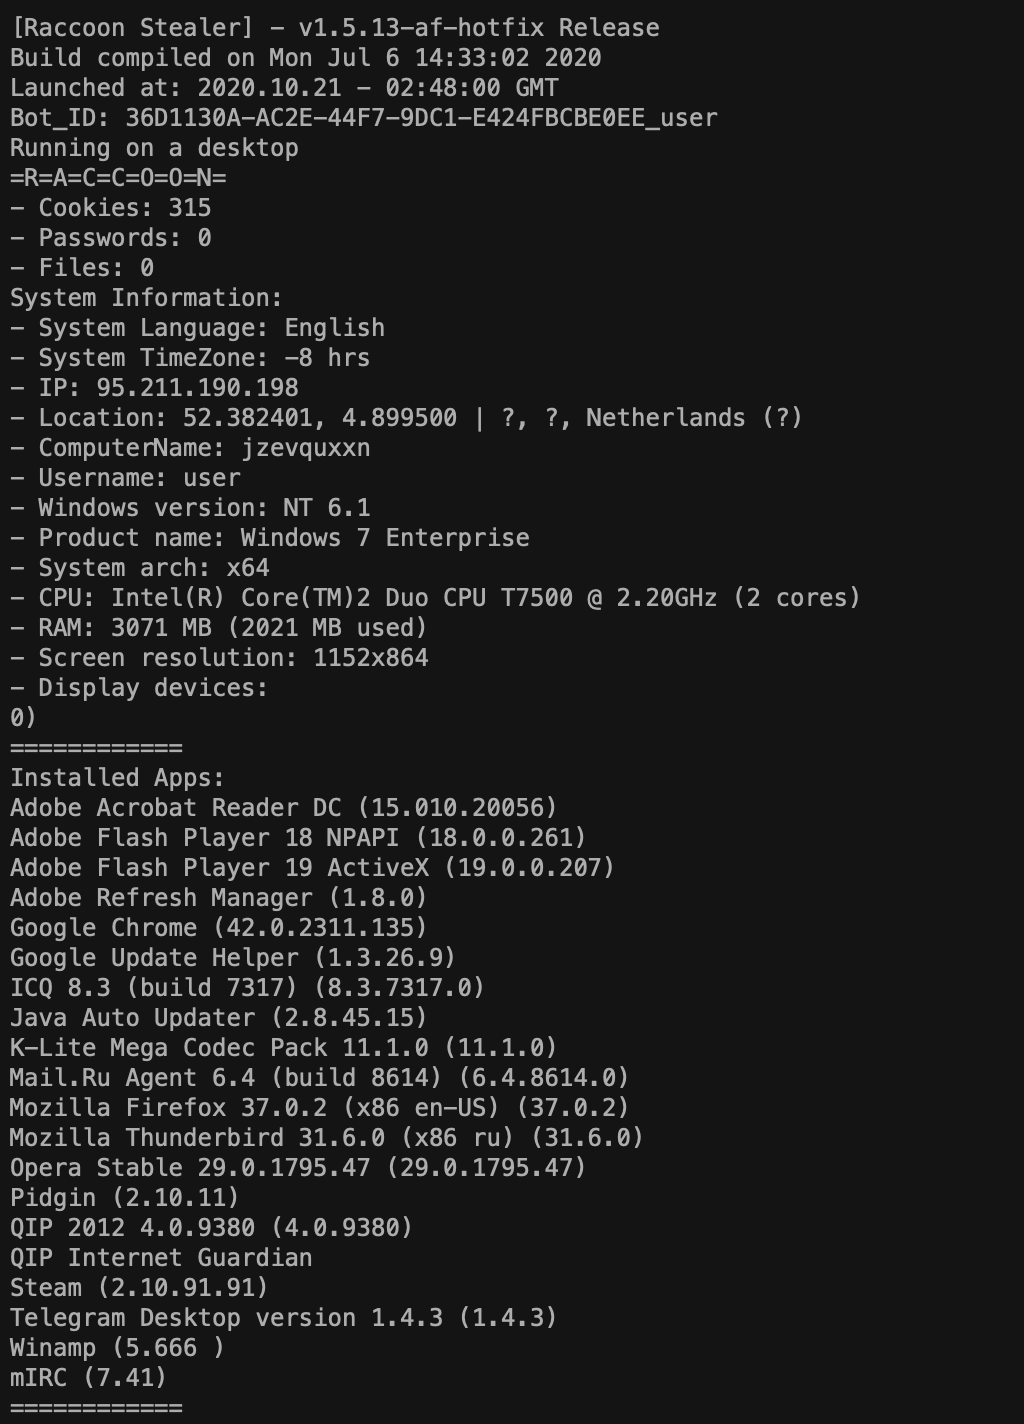Click the Telegram Desktop version line
Image resolution: width=1024 pixels, height=1424 pixels.
[x=283, y=1318]
